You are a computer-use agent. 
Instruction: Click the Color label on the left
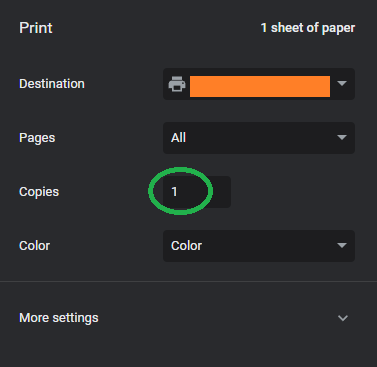34,246
